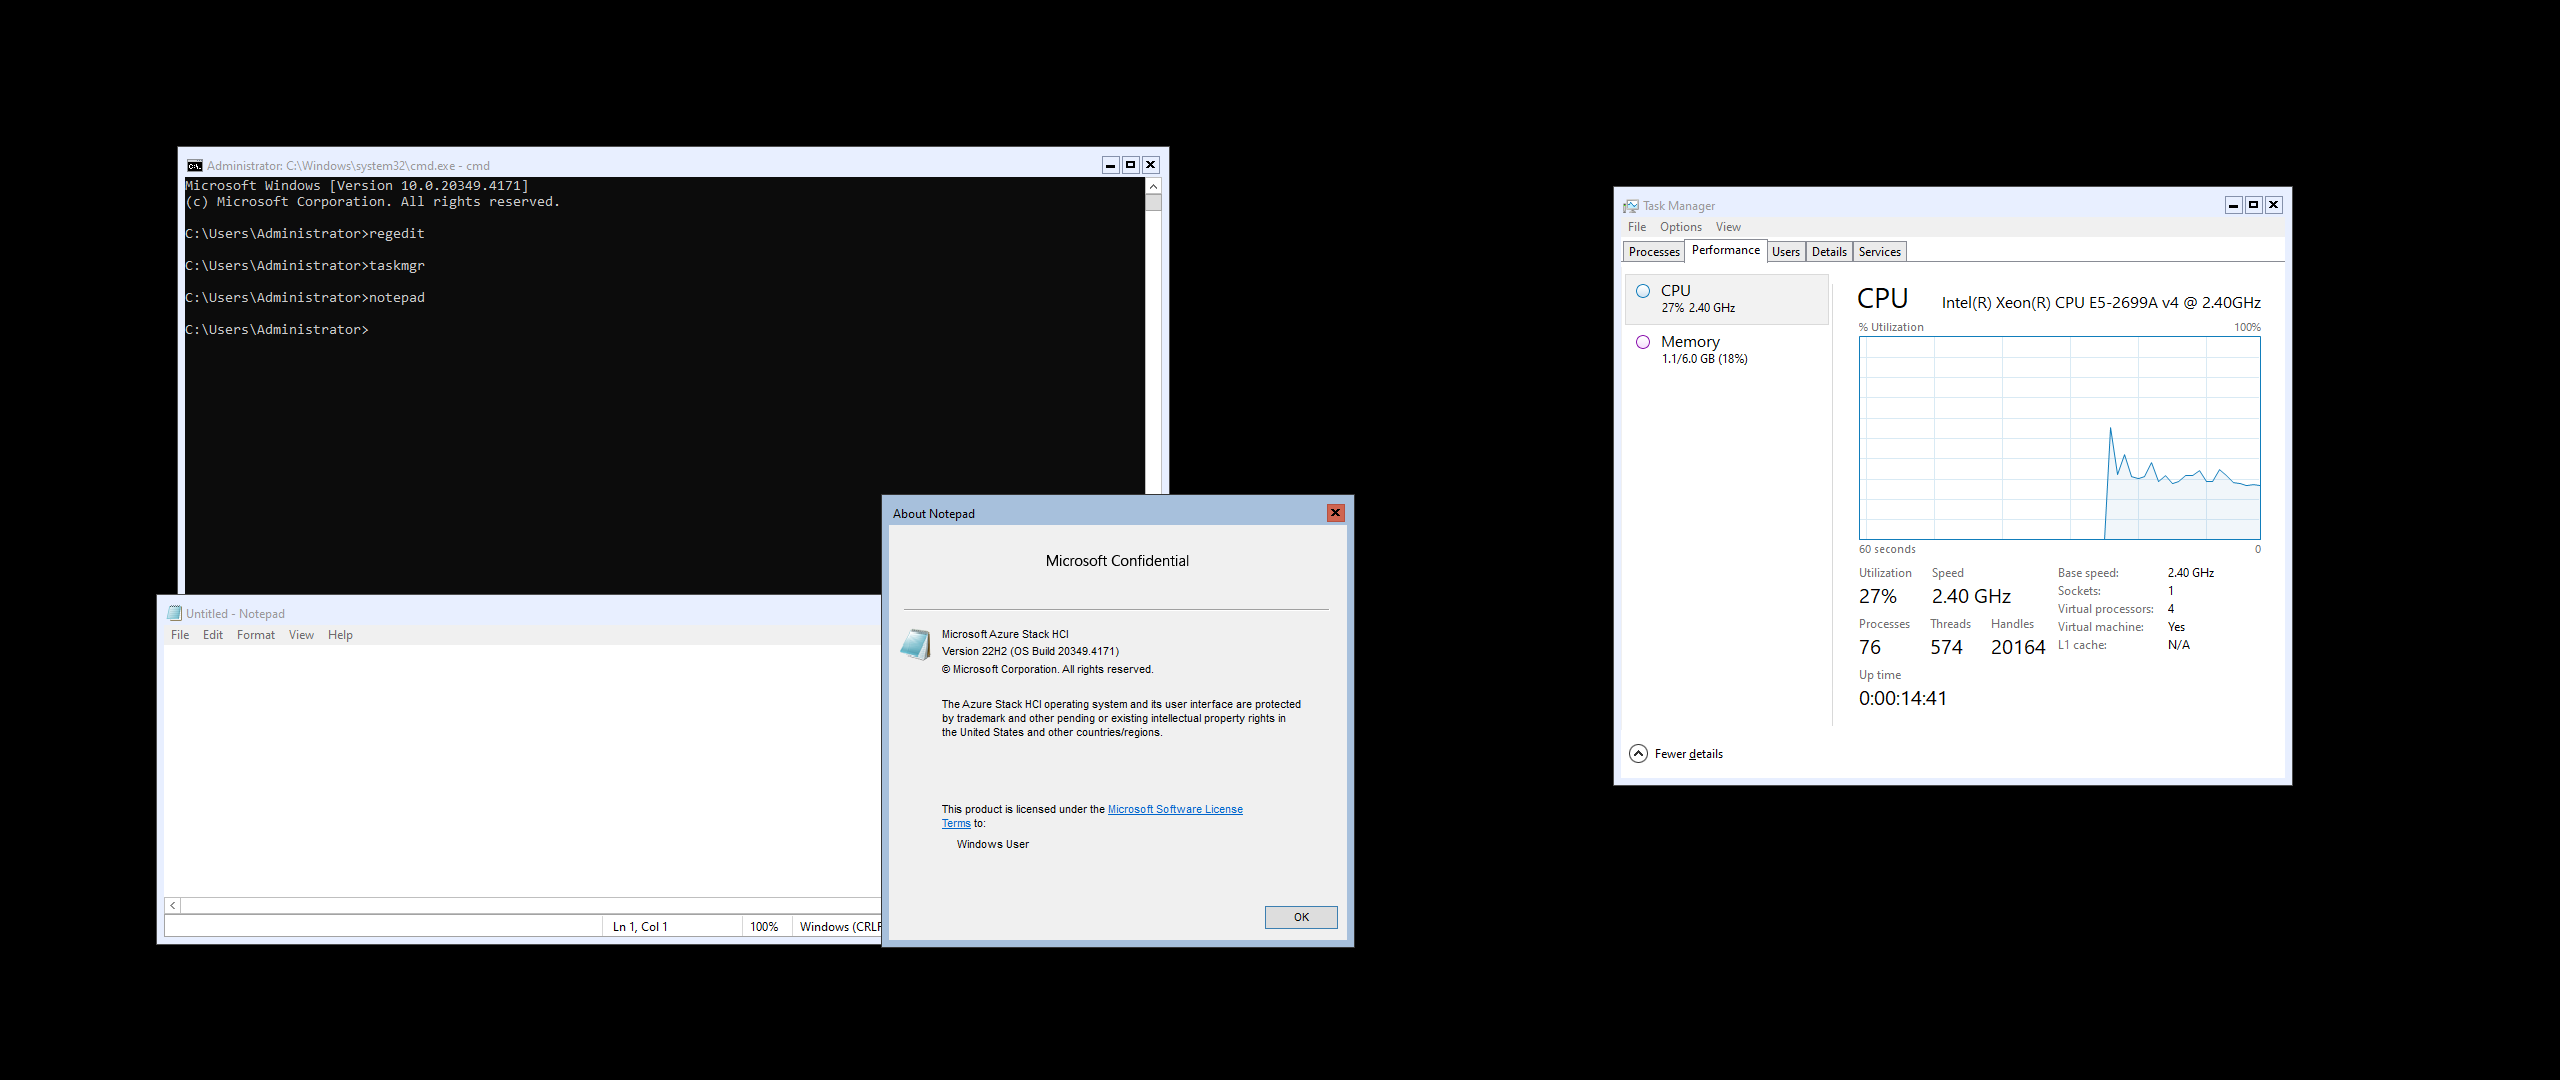
Task: Click the Utilization value 27%
Action: click(x=1878, y=596)
